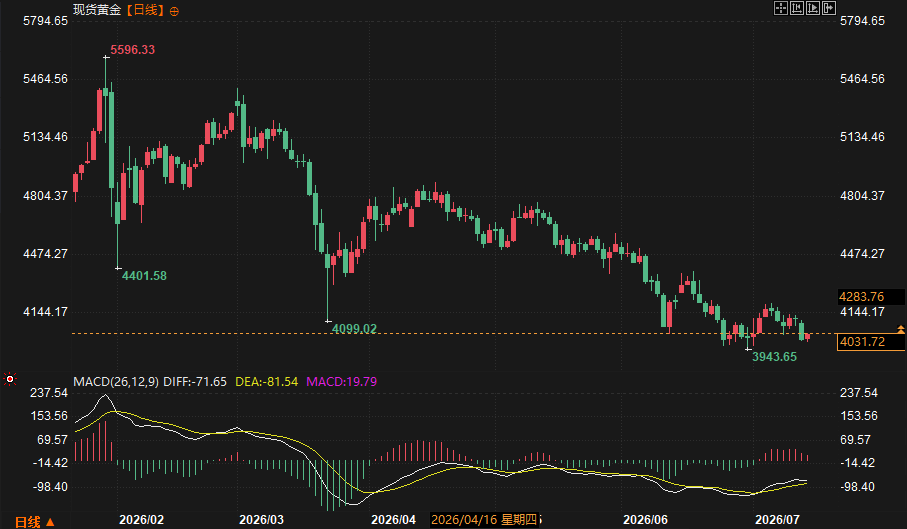Click the 3943.65 low price label
The image size is (907, 529).
point(774,357)
